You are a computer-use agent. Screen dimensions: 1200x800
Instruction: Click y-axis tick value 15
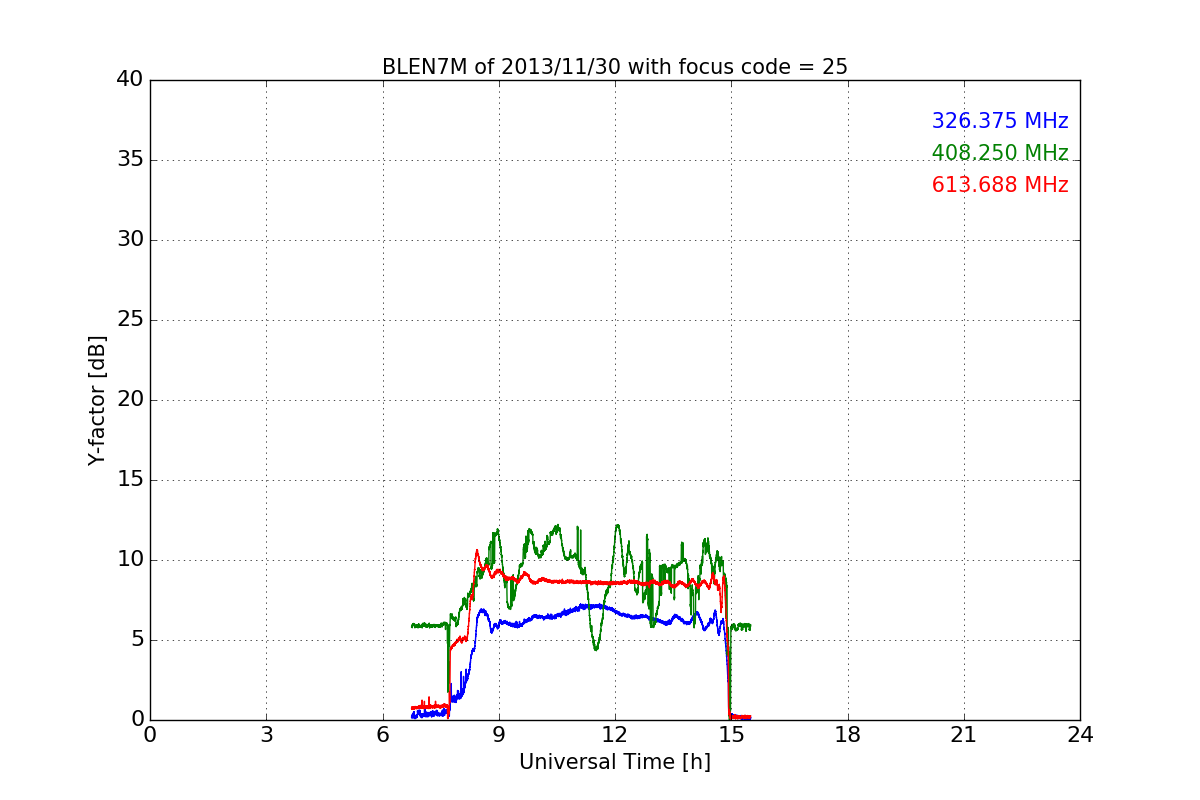(130, 480)
